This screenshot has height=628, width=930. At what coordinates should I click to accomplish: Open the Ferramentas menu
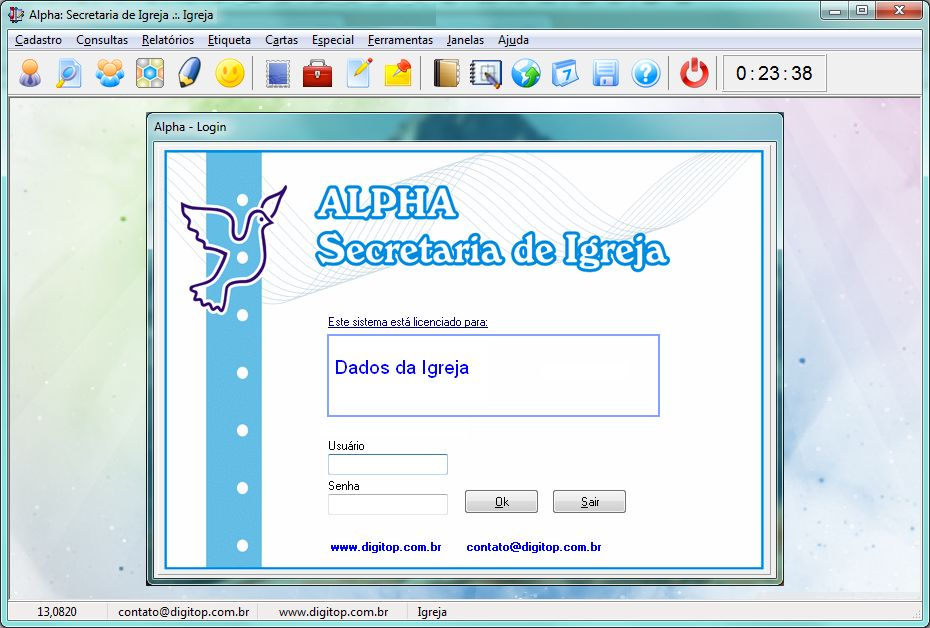pos(400,40)
